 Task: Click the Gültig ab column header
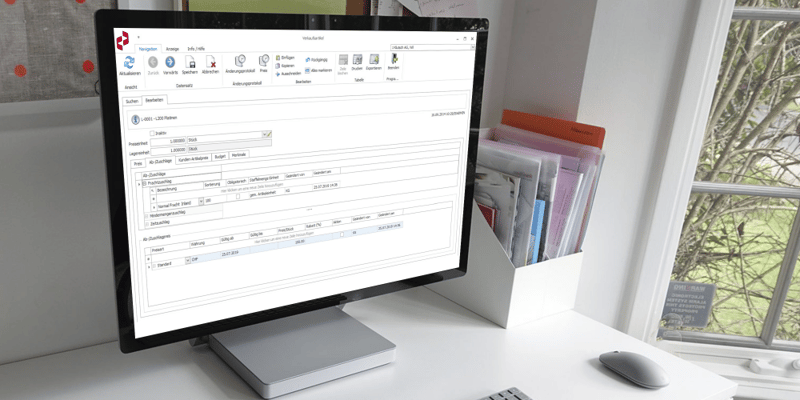click(234, 239)
